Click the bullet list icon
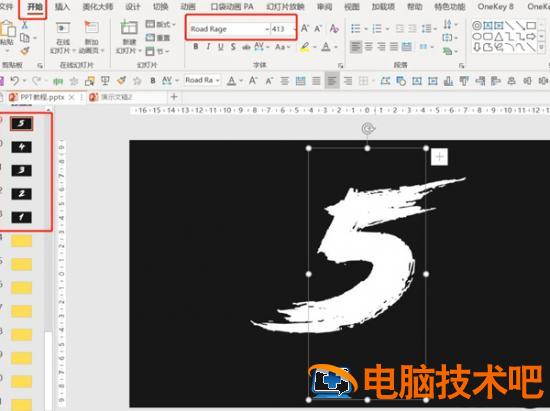Screen dimensions: 550x411 355,29
